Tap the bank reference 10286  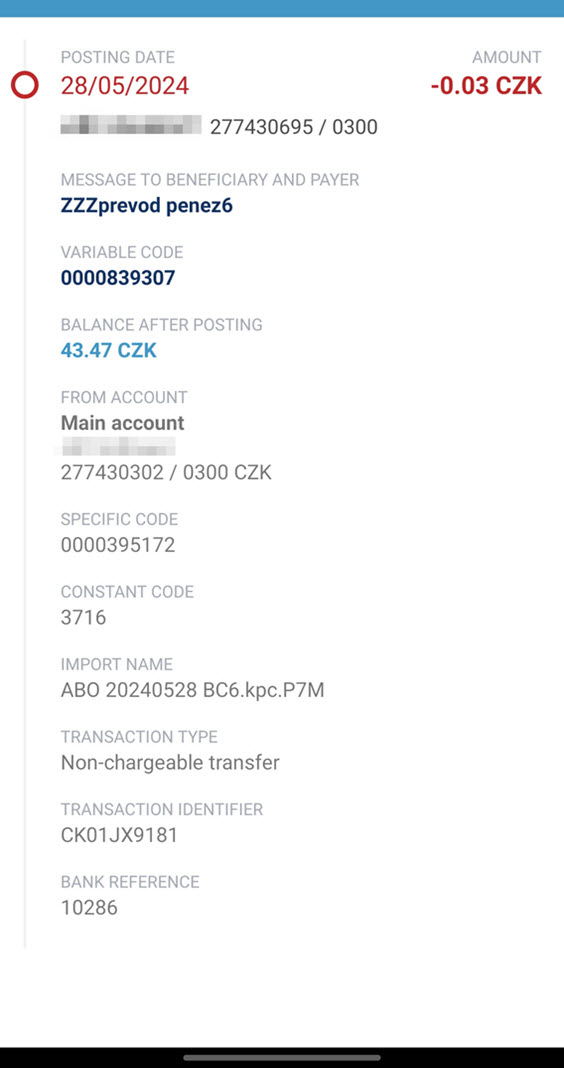pos(89,907)
